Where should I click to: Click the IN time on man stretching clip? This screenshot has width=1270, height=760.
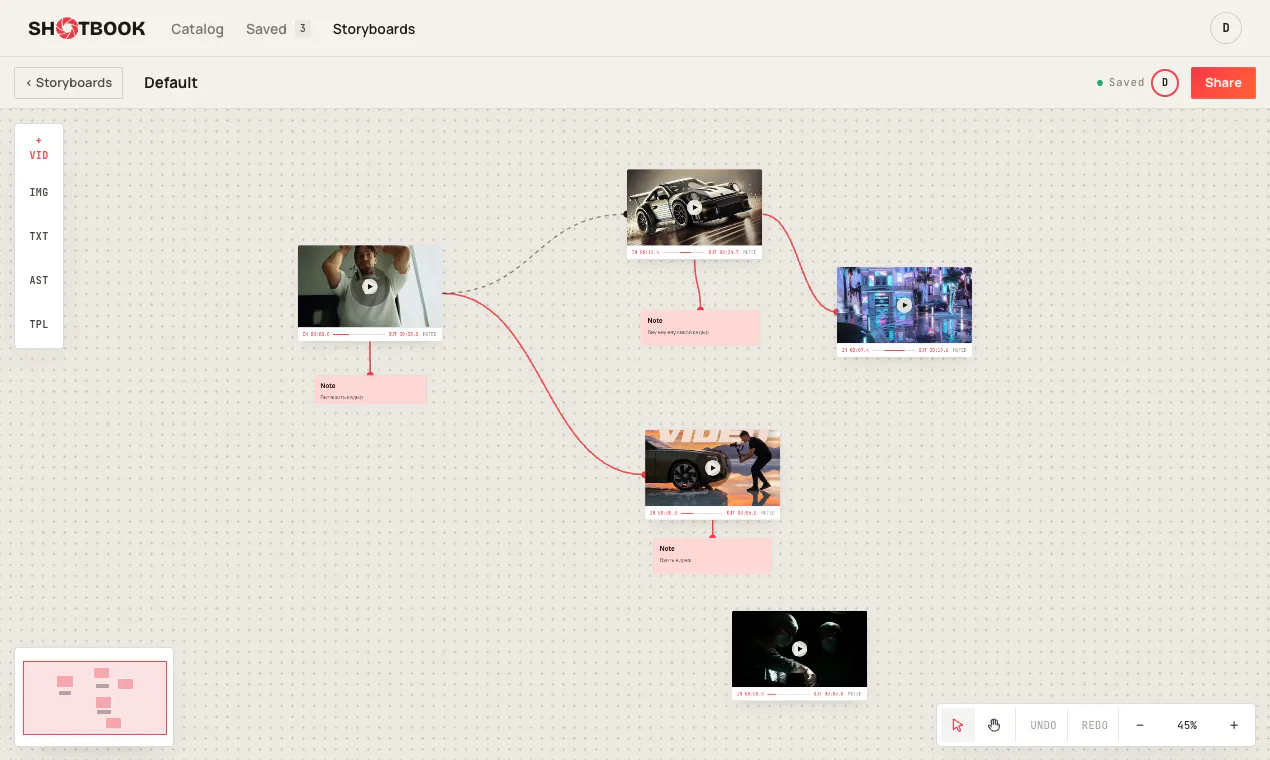(315, 334)
